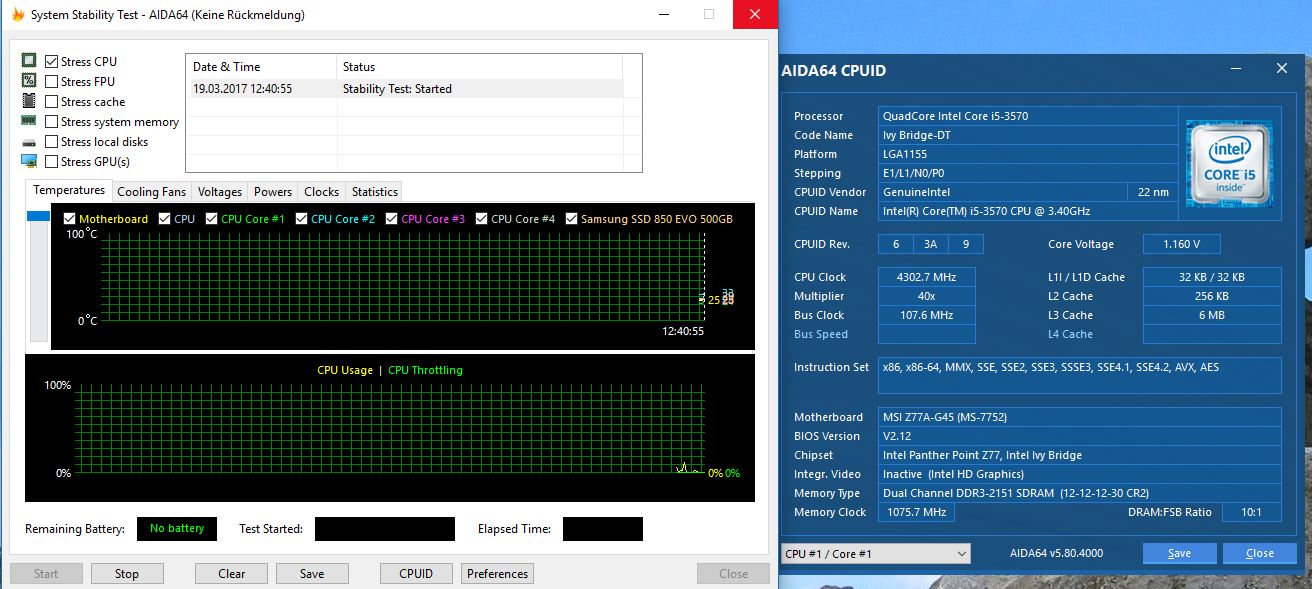This screenshot has height=589, width=1312.
Task: Close the System Stability Test window
Action: pyautogui.click(x=755, y=15)
